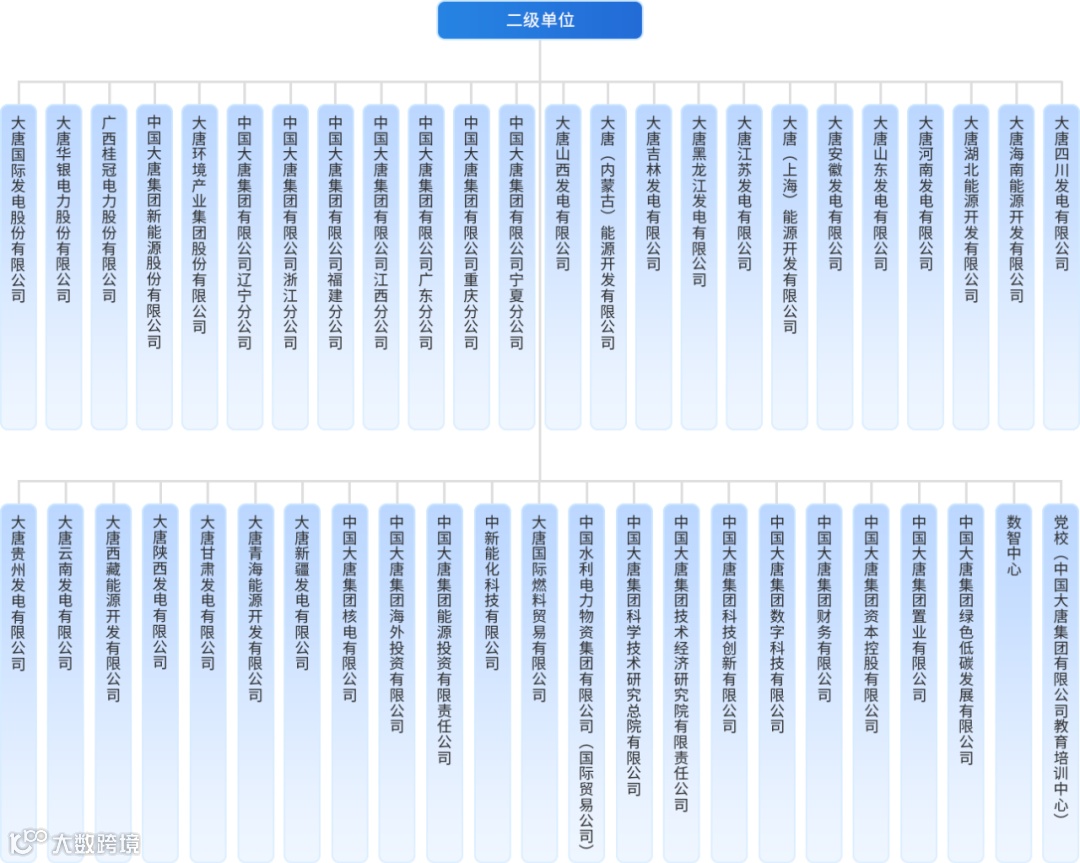The width and height of the screenshot is (1080, 863).
Task: Choose 大唐云南发电有限公司 box
Action: (x=66, y=683)
